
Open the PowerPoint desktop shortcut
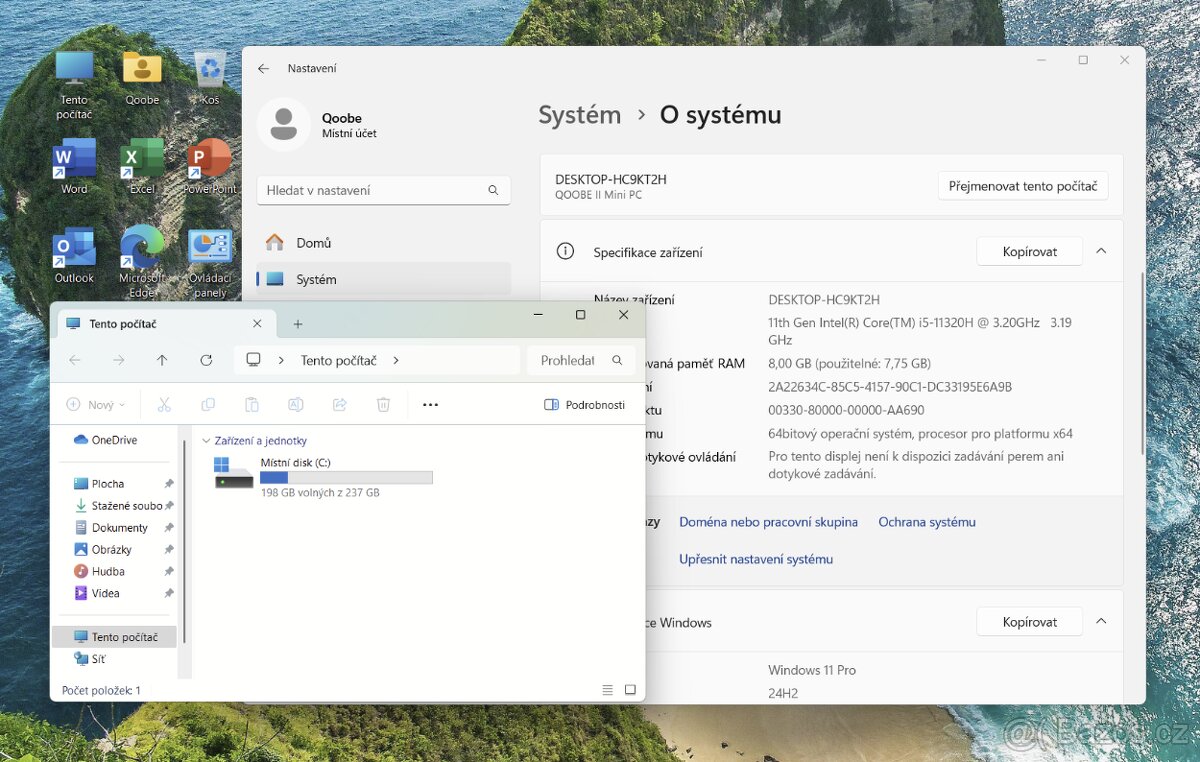(x=210, y=160)
